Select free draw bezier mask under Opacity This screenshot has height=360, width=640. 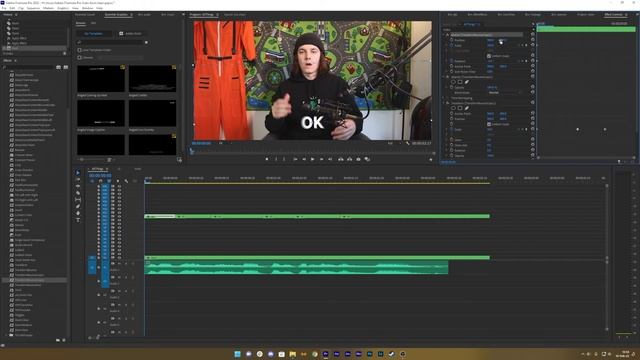pos(467,82)
